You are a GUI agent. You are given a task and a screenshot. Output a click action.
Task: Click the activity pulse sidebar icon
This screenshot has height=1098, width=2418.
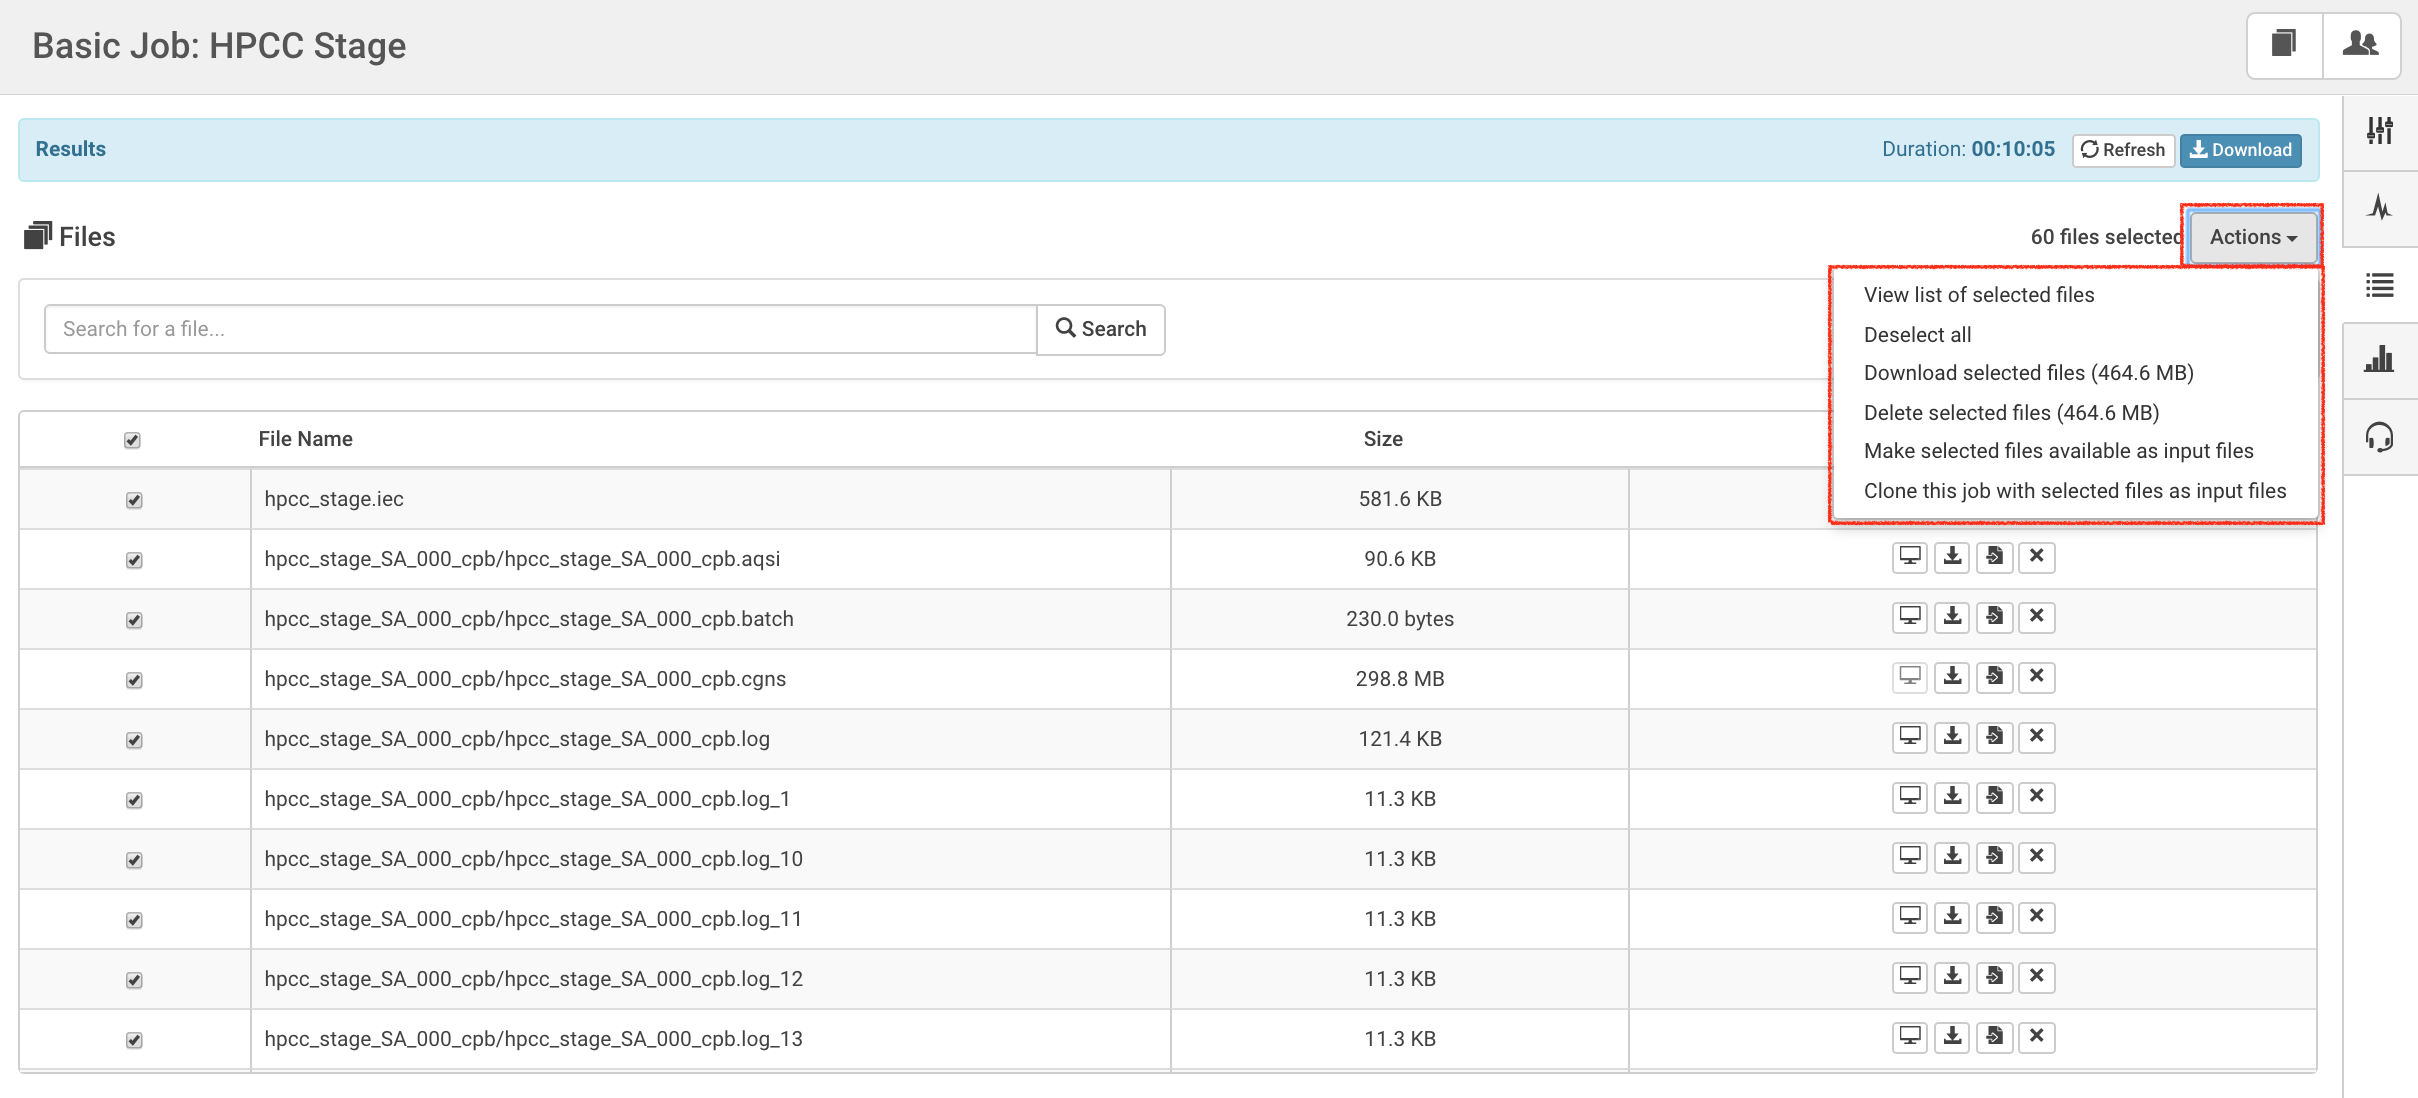click(x=2380, y=208)
